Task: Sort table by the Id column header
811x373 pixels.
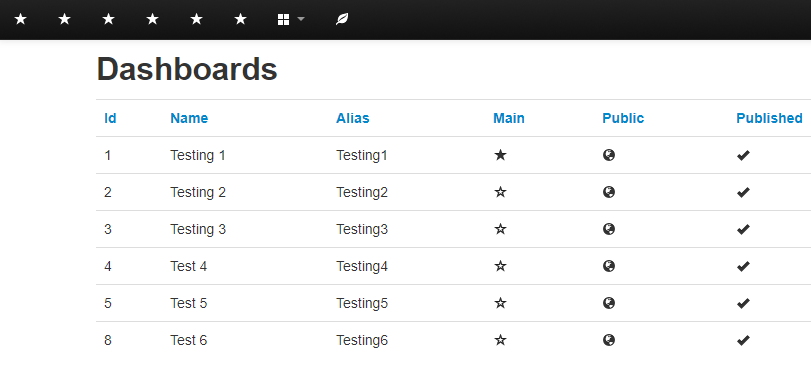Action: [110, 118]
